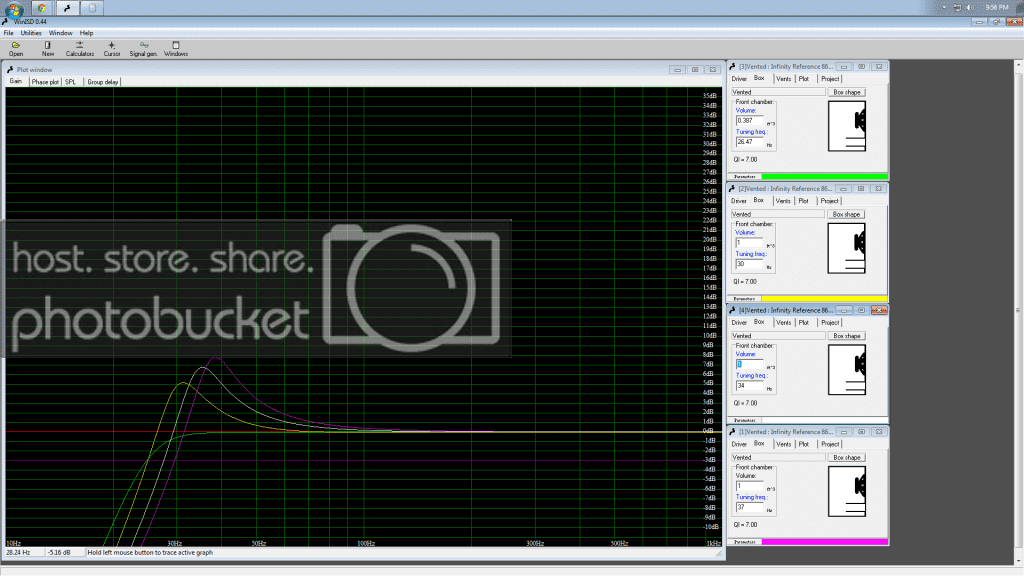Open Project tab in project [1] window

[830, 444]
